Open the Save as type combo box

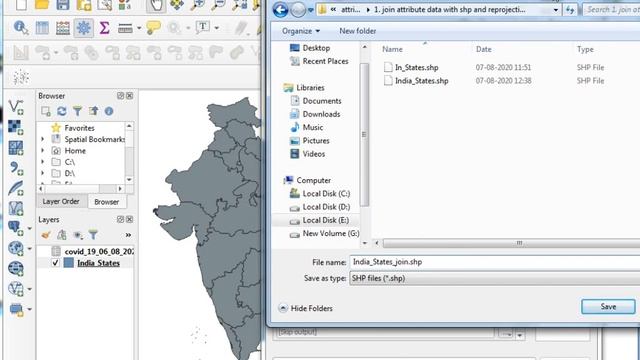495,278
